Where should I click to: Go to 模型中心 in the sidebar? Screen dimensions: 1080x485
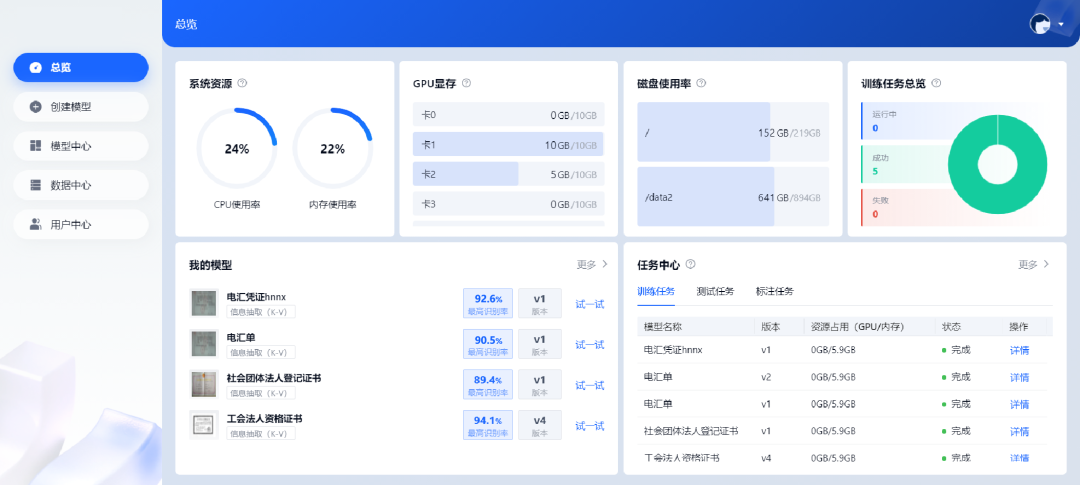tap(81, 146)
